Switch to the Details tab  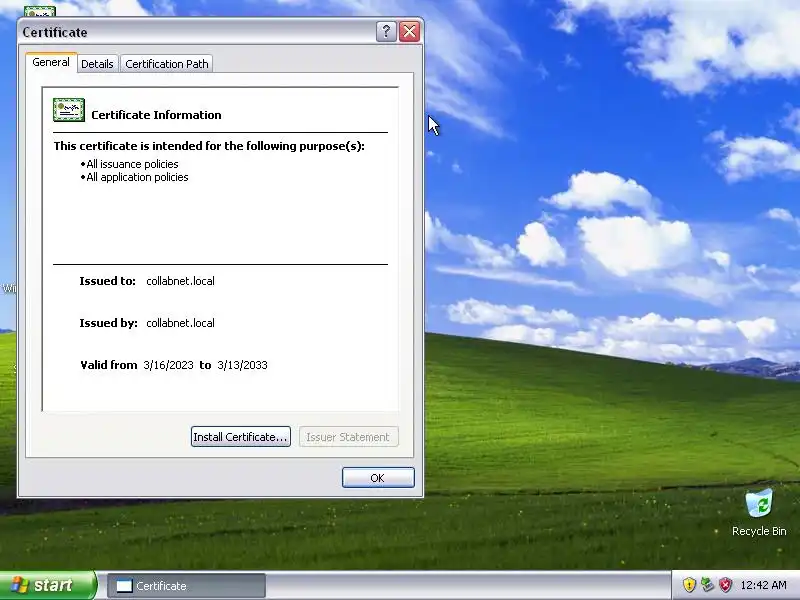click(x=97, y=64)
